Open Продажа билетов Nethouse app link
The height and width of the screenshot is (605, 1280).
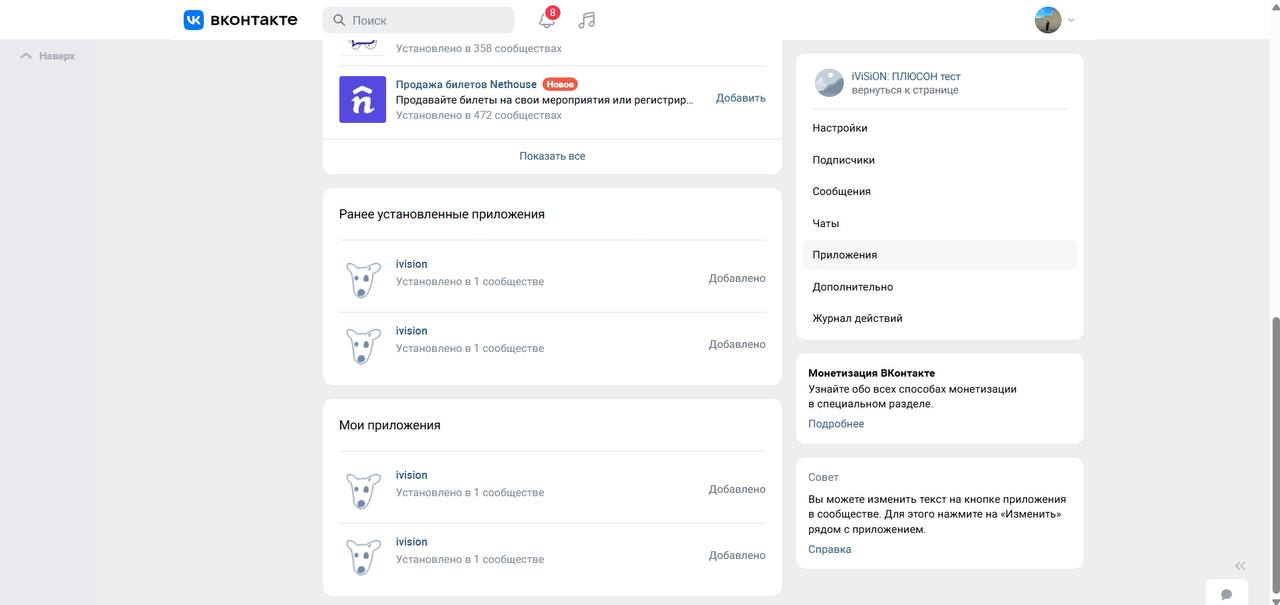click(466, 84)
